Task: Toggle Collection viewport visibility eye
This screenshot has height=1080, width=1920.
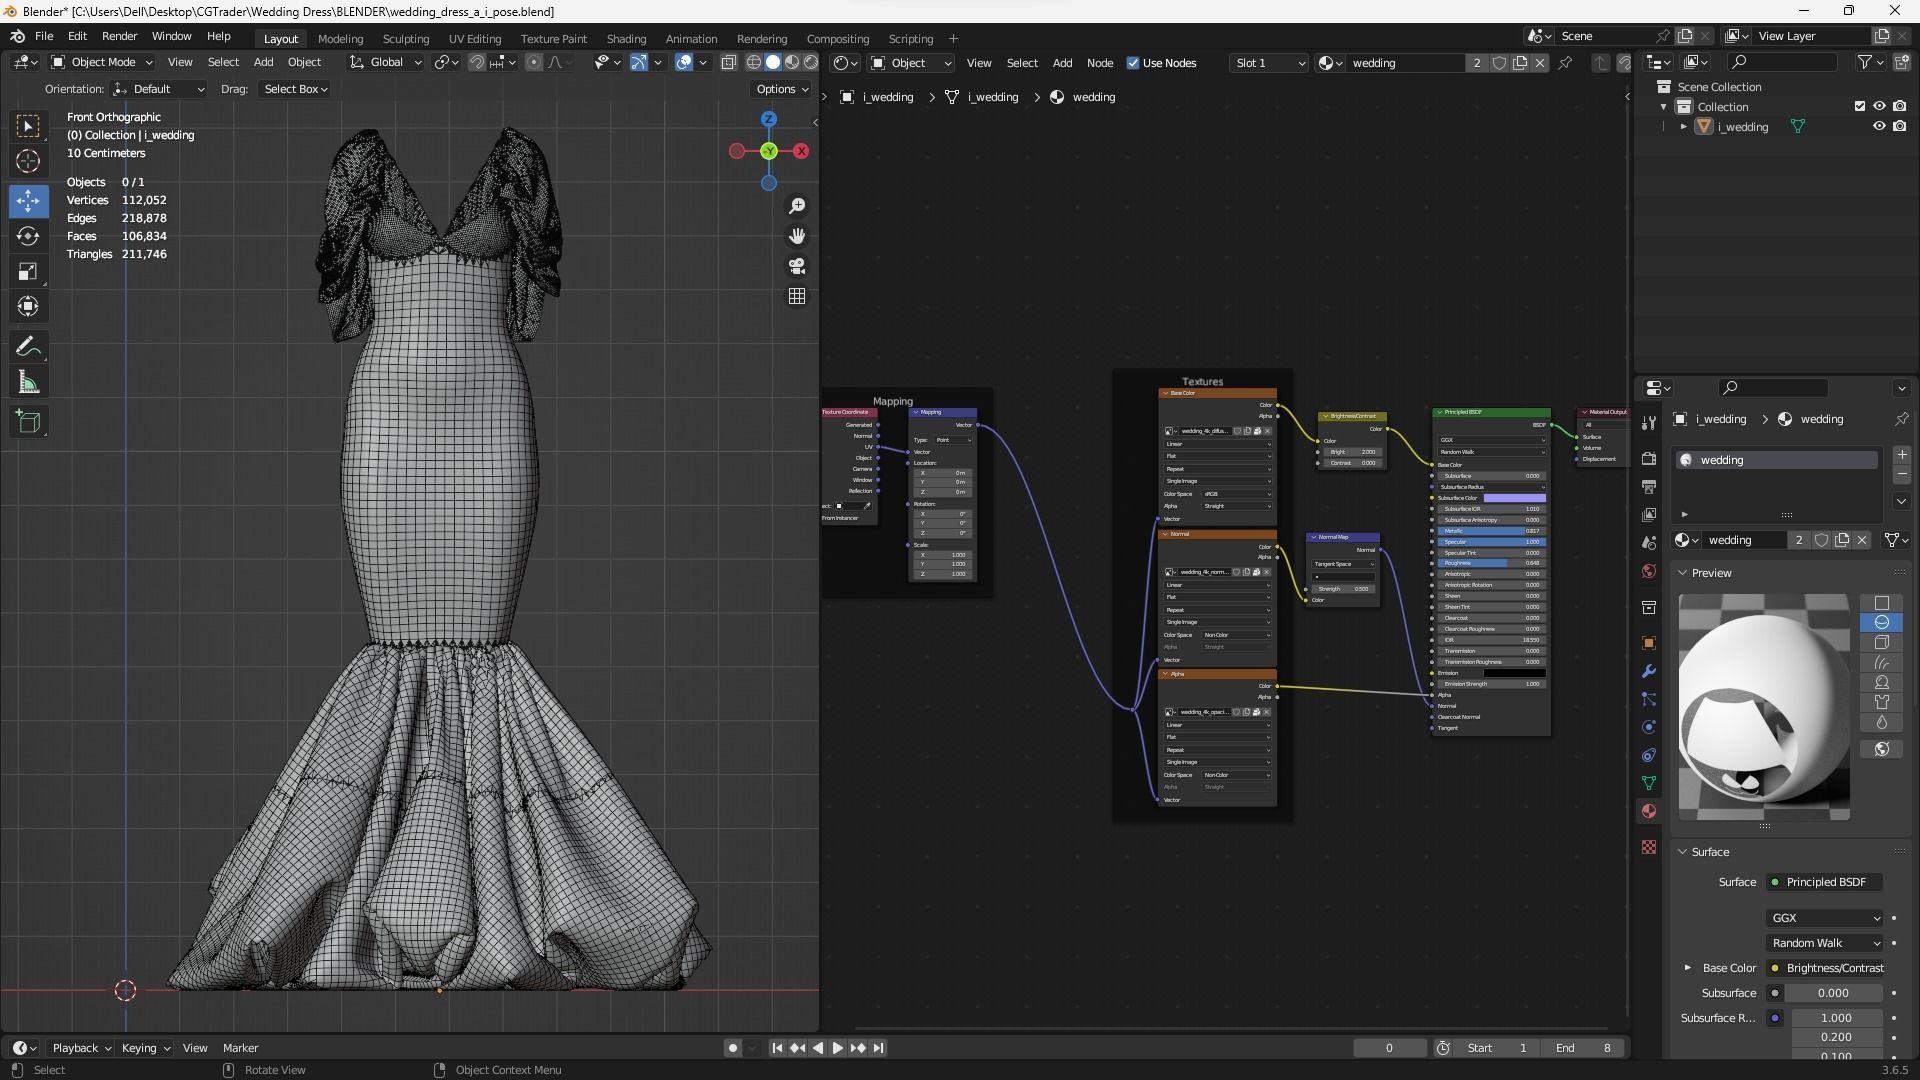Action: pos(1879,106)
